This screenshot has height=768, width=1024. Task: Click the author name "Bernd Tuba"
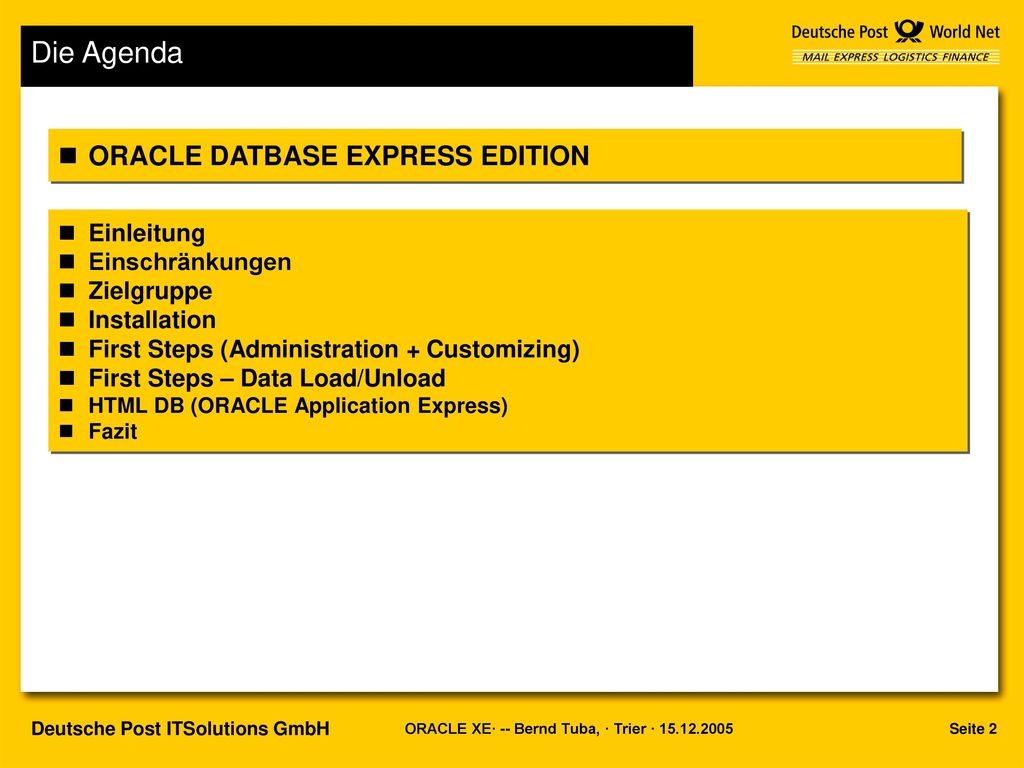coord(555,729)
